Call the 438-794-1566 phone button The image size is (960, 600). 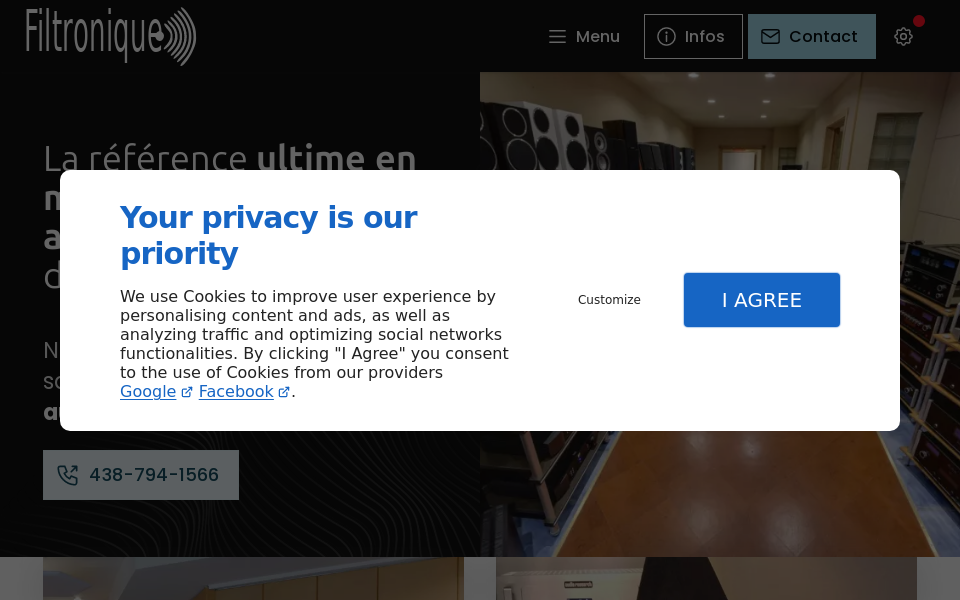point(141,475)
